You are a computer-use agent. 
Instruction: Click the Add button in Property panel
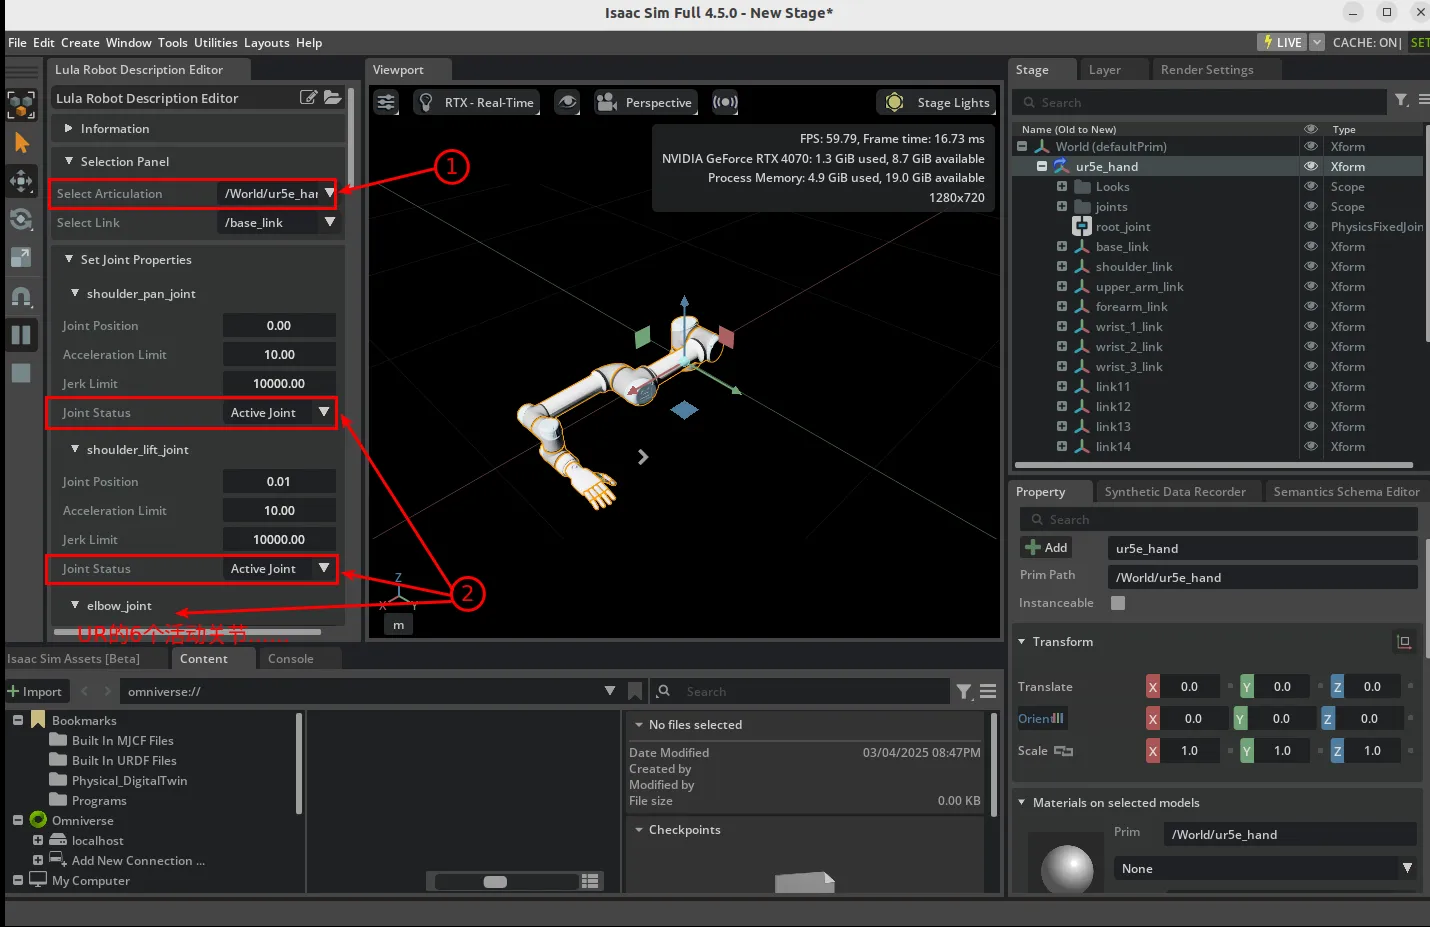(x=1046, y=547)
